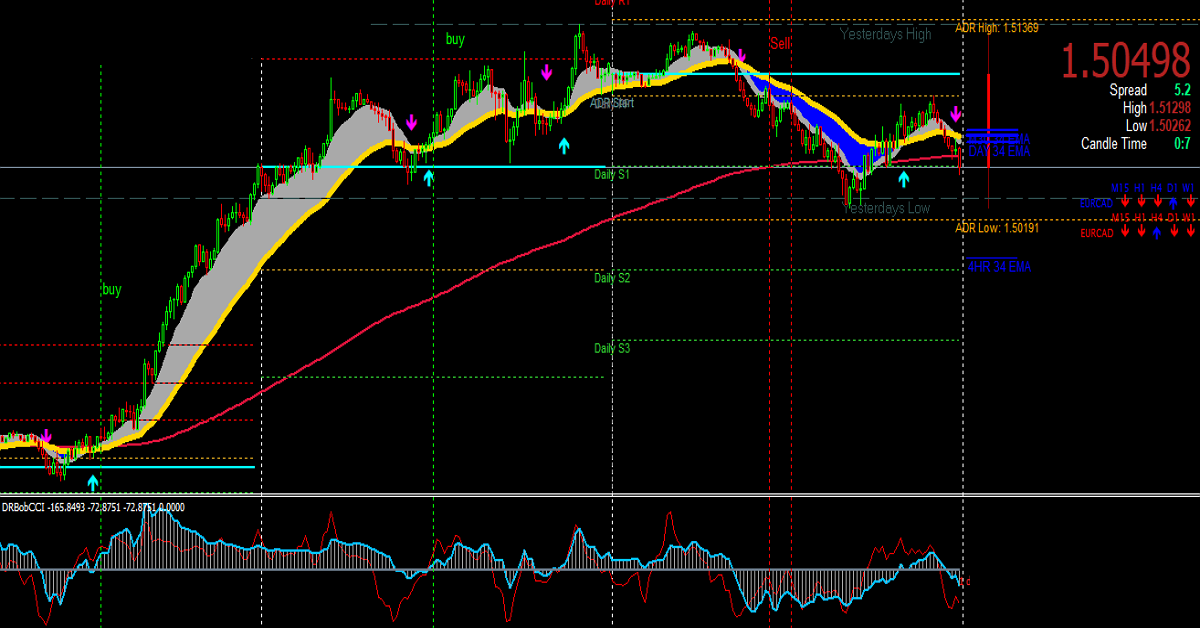Click the blue up arrow under D1

click(1173, 203)
